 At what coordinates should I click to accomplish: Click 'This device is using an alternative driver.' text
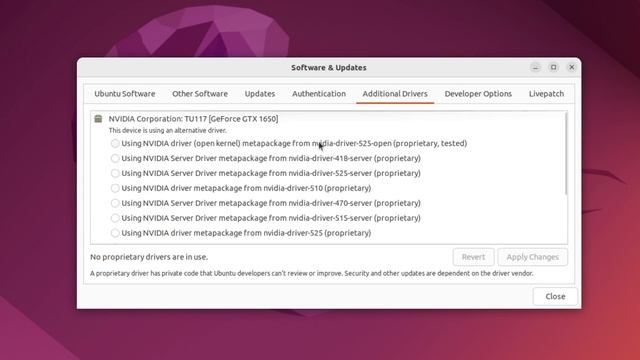[x=168, y=131]
